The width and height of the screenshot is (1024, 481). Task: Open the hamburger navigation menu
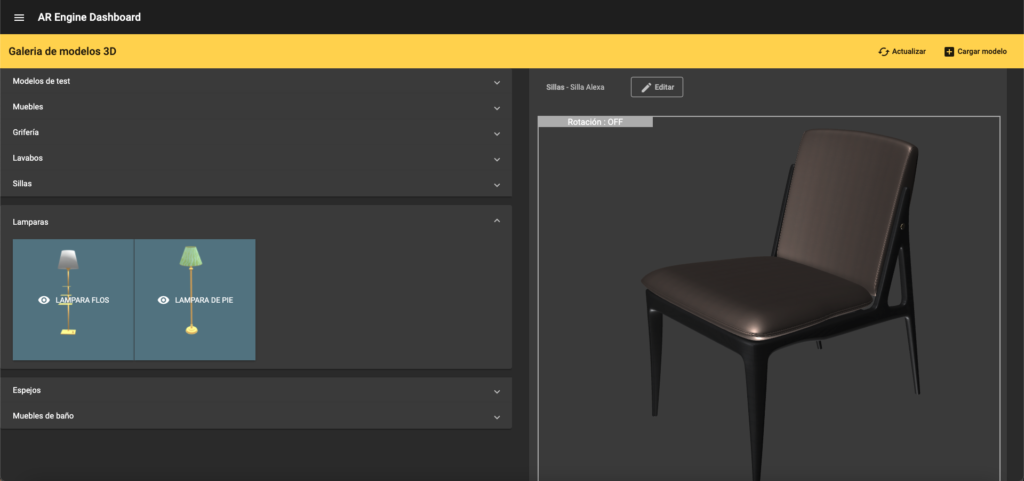[19, 17]
